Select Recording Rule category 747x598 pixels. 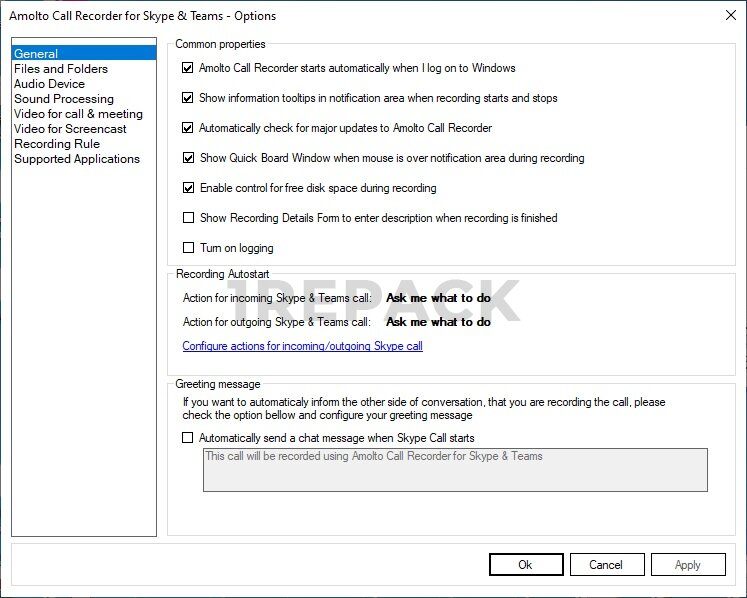pyautogui.click(x=57, y=144)
